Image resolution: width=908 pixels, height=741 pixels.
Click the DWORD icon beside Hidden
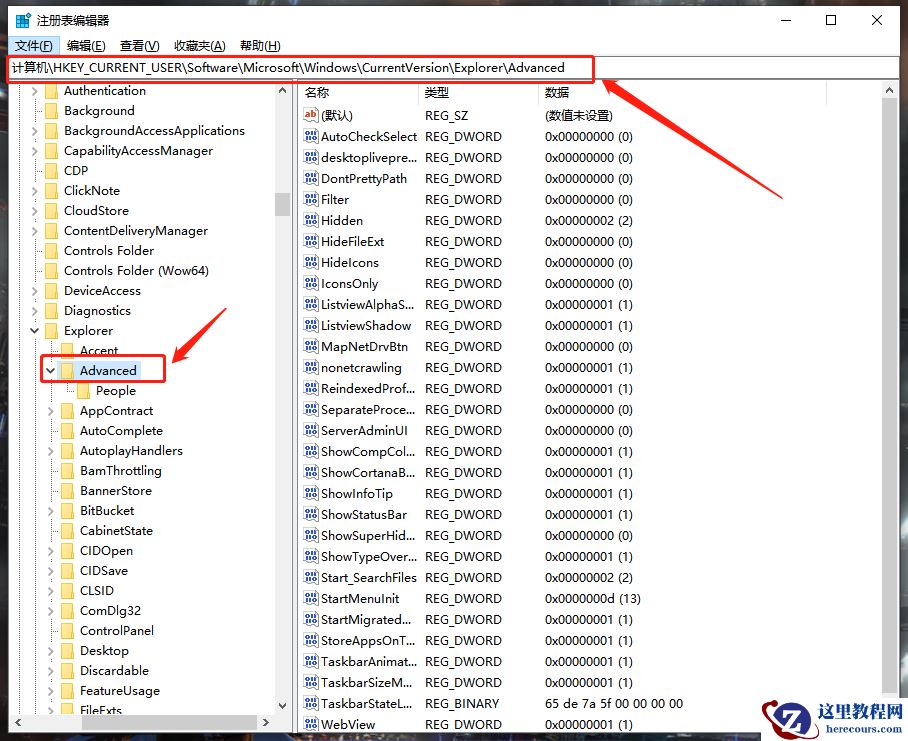point(311,220)
